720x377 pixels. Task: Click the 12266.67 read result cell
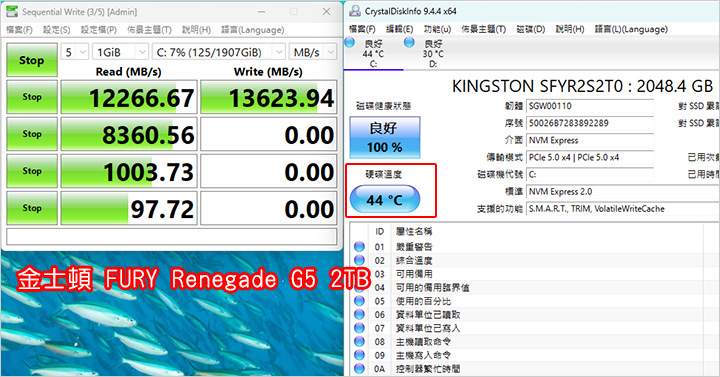coord(129,97)
